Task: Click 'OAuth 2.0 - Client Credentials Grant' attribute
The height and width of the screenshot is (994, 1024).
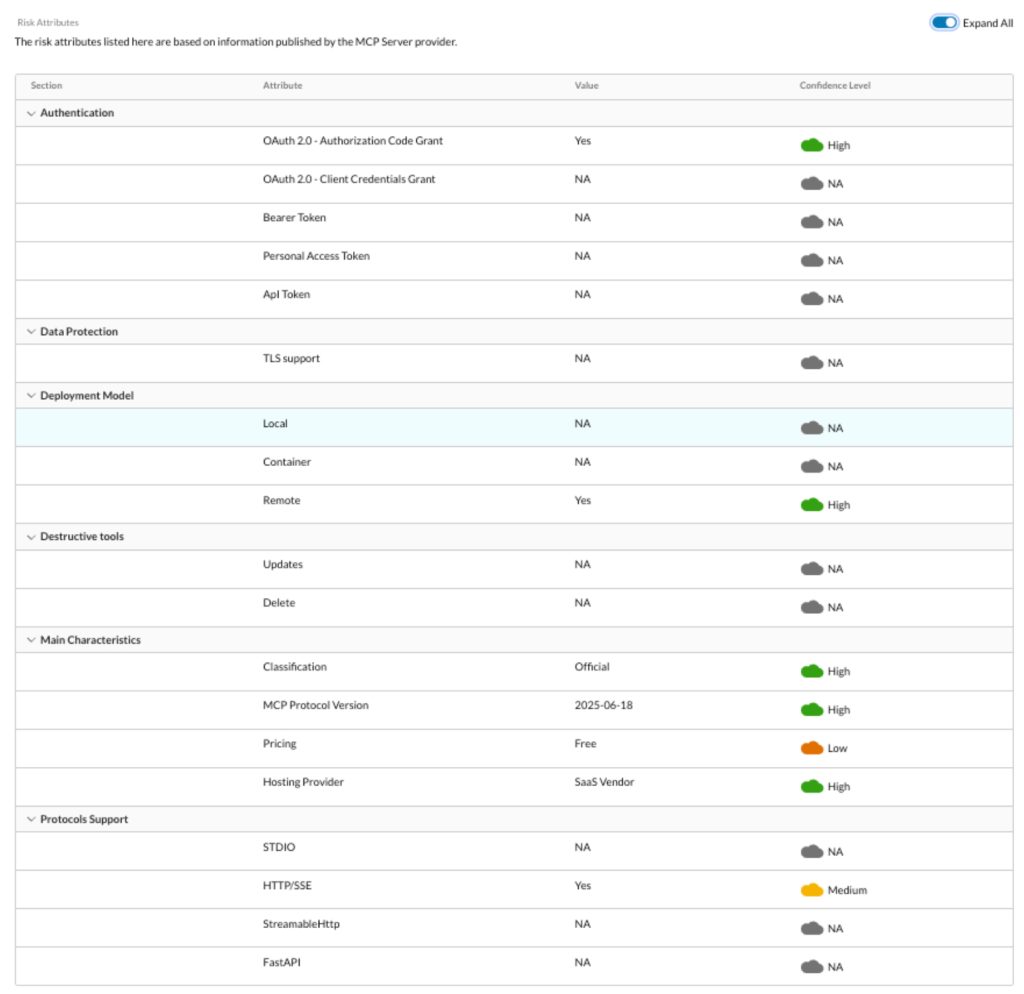Action: pyautogui.click(x=349, y=180)
